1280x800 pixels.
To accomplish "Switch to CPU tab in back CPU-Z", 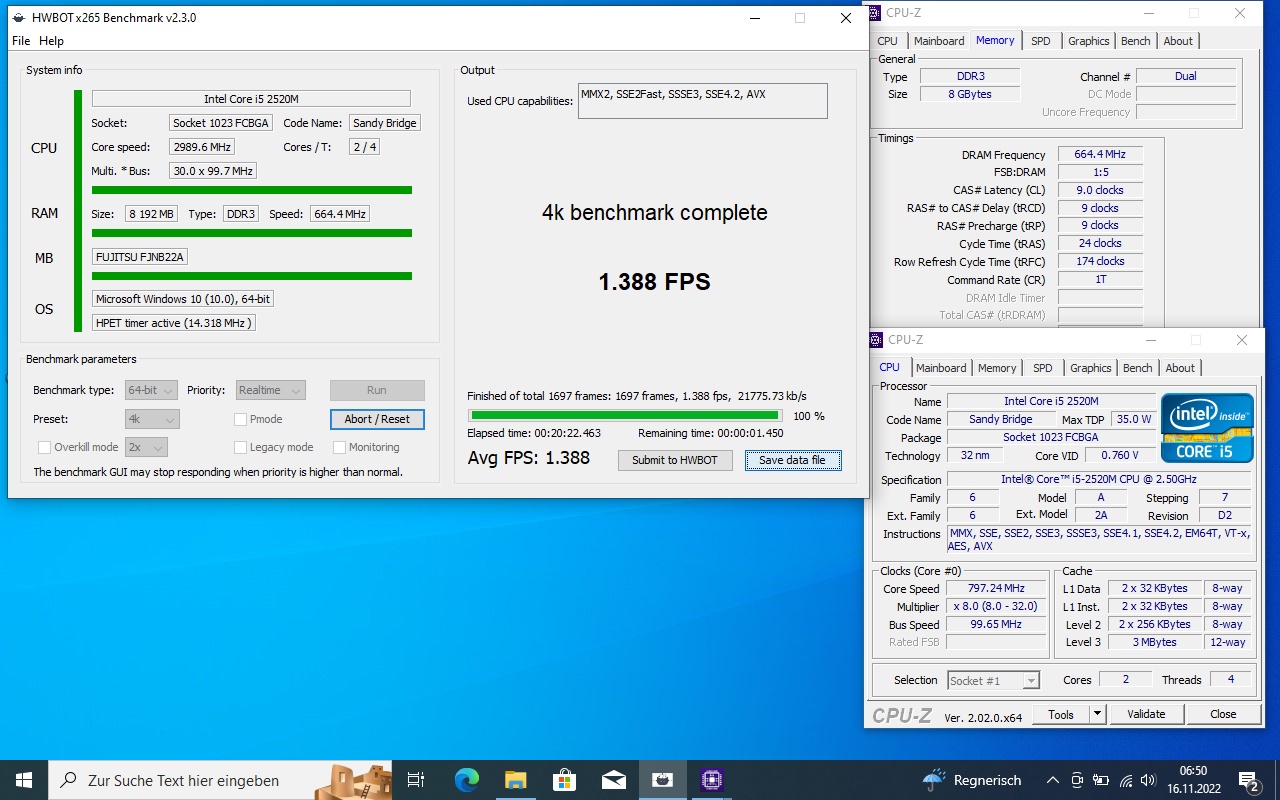I will [x=887, y=41].
